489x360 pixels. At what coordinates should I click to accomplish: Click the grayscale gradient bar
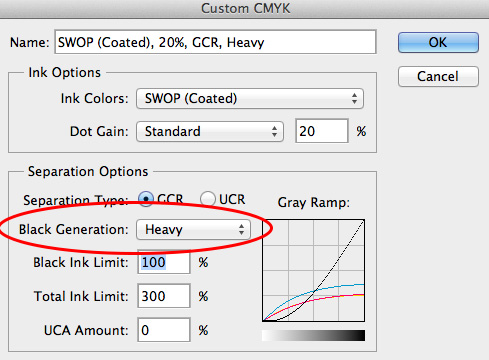pyautogui.click(x=313, y=335)
